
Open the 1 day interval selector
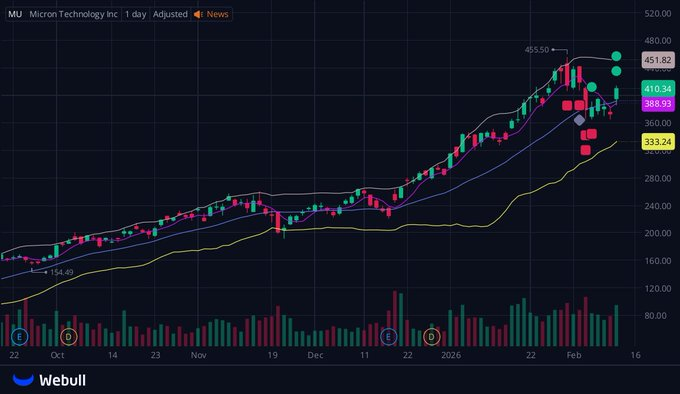(136, 14)
